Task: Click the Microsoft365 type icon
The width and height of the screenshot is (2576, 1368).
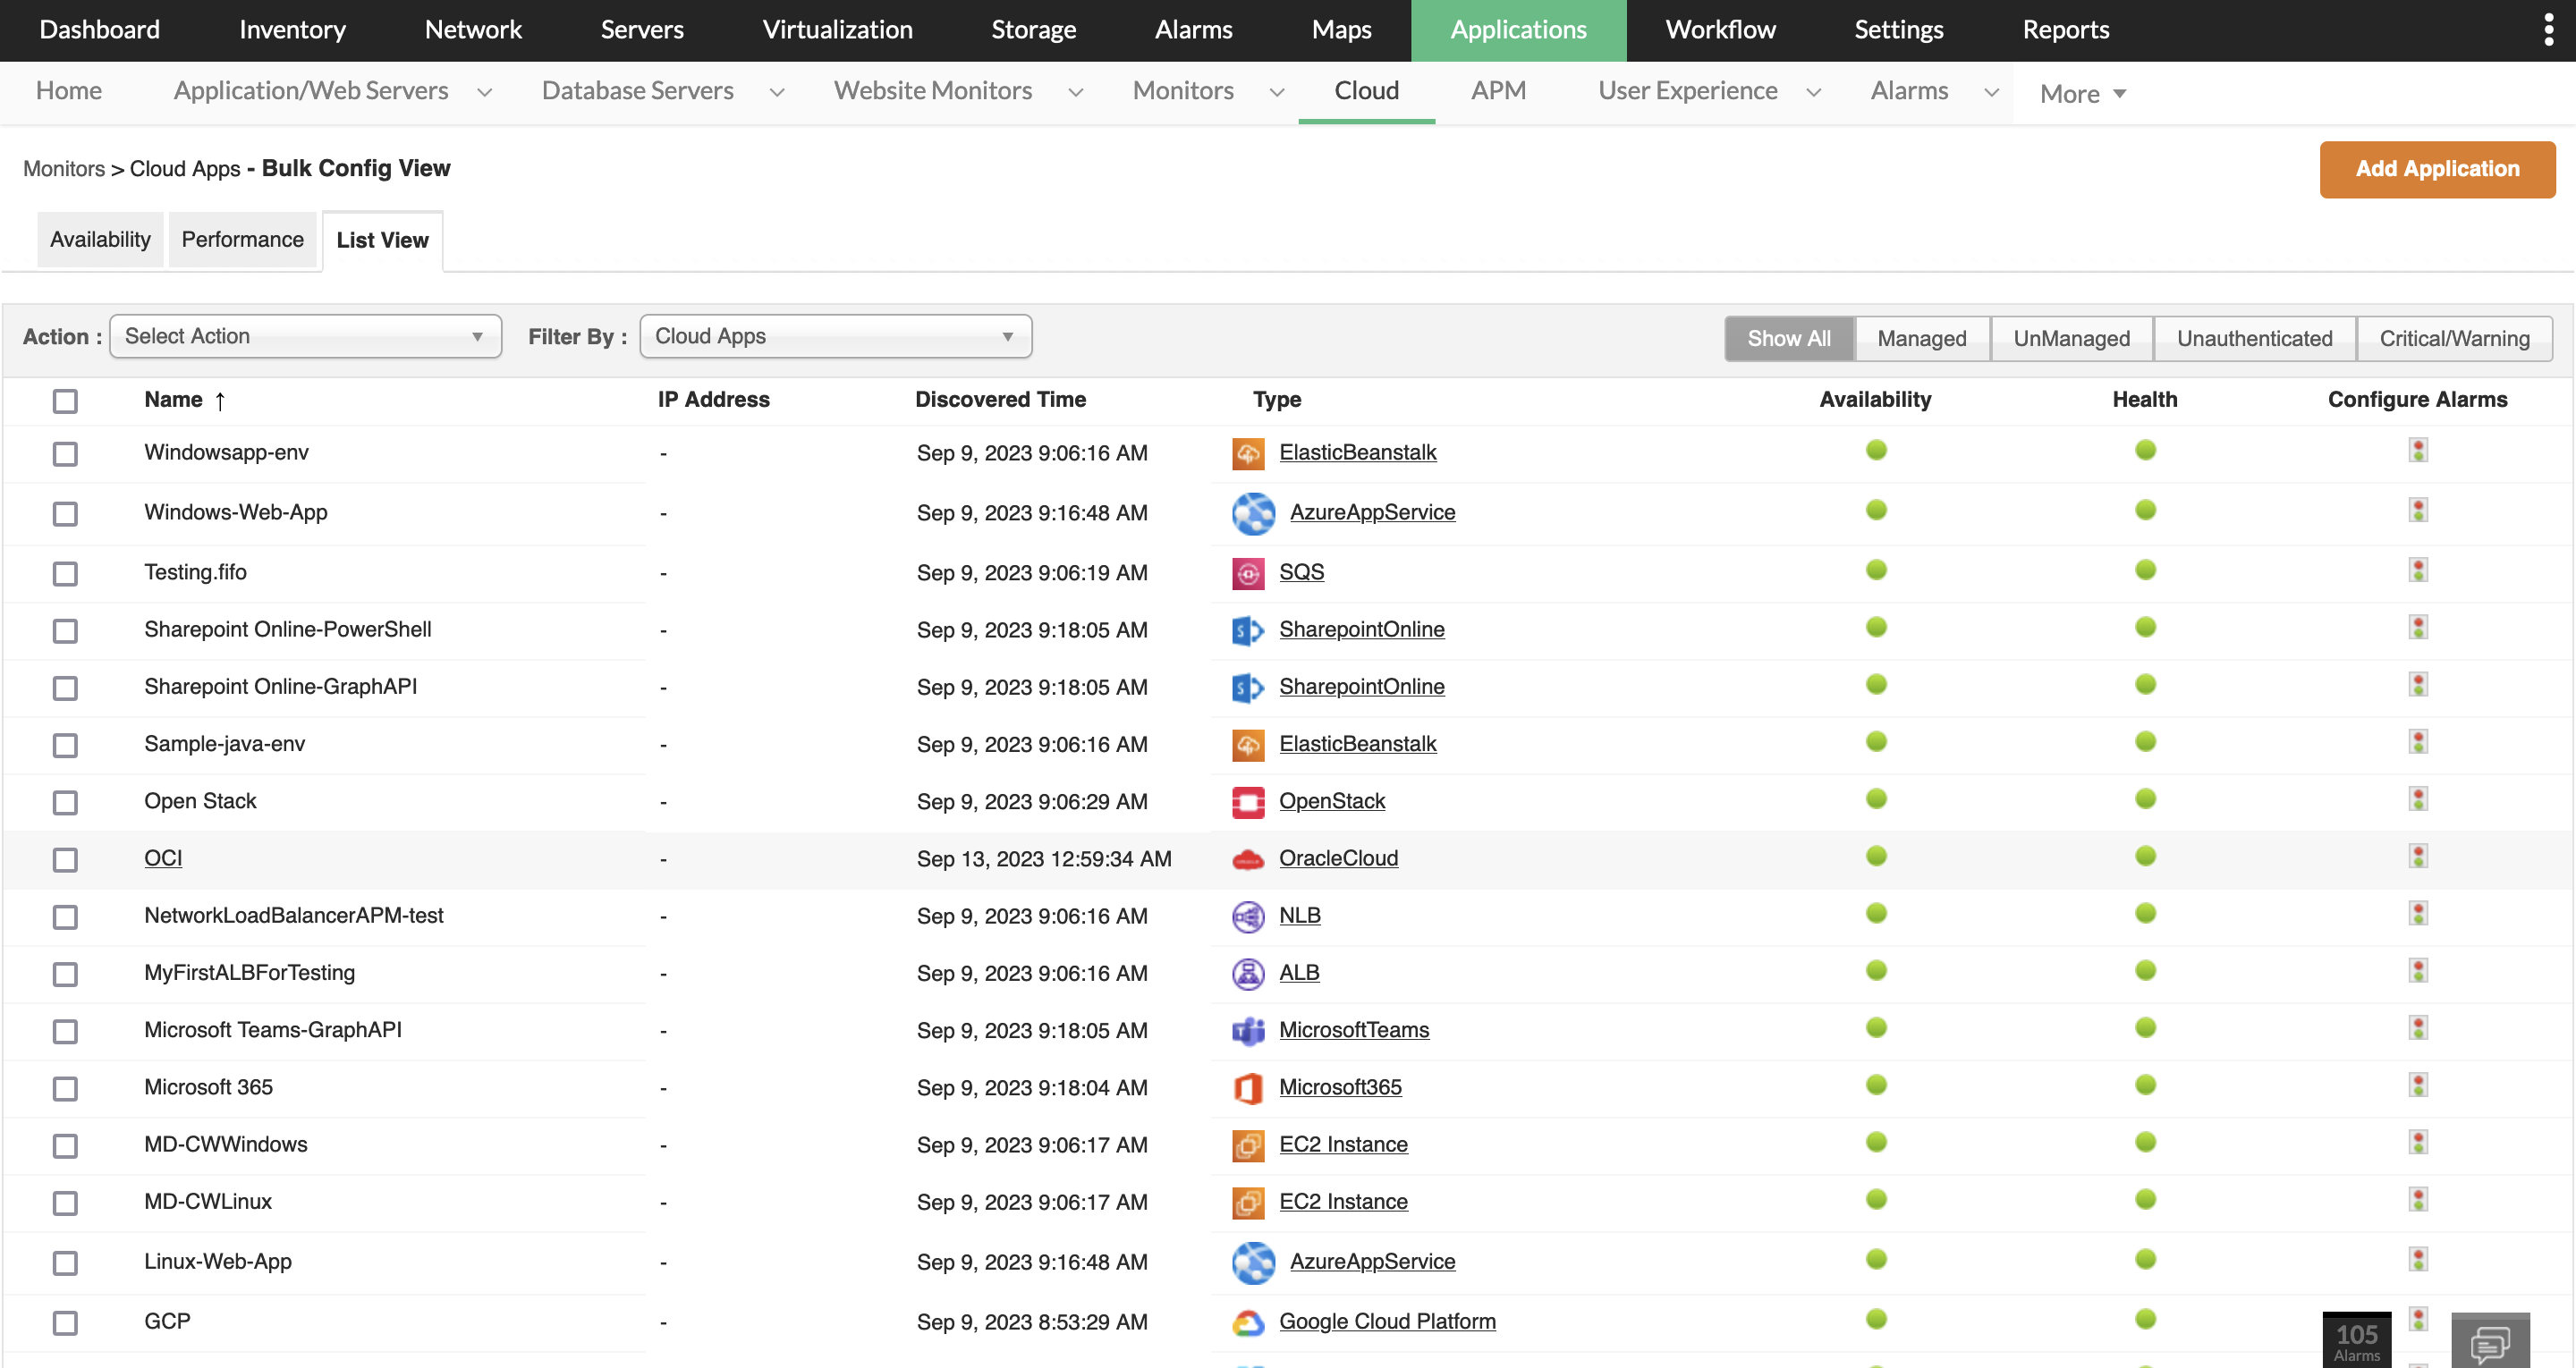Action: point(1247,1088)
